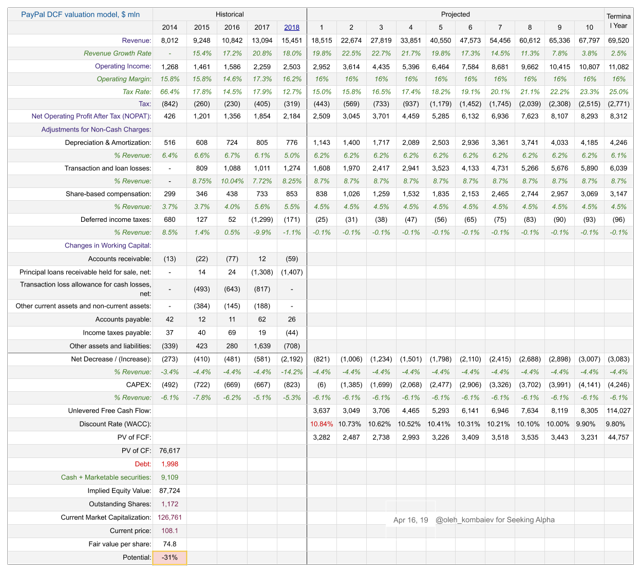Click year 9 Operating Income 10,415
The height and width of the screenshot is (573, 640).
(x=559, y=66)
